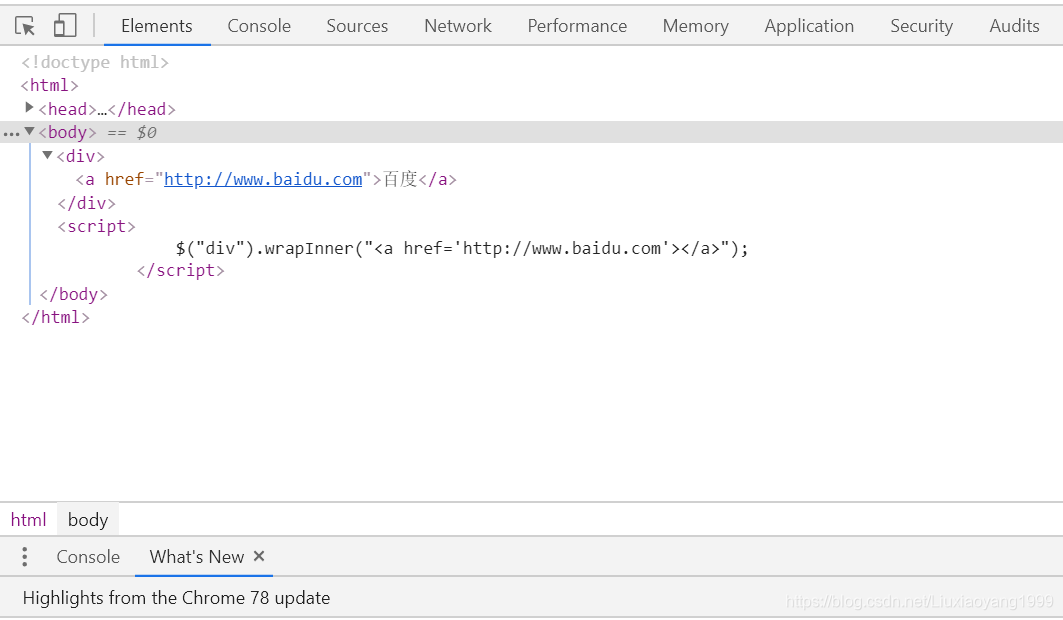This screenshot has height=620, width=1063.
Task: Close the What's New drawer tab
Action: point(259,556)
